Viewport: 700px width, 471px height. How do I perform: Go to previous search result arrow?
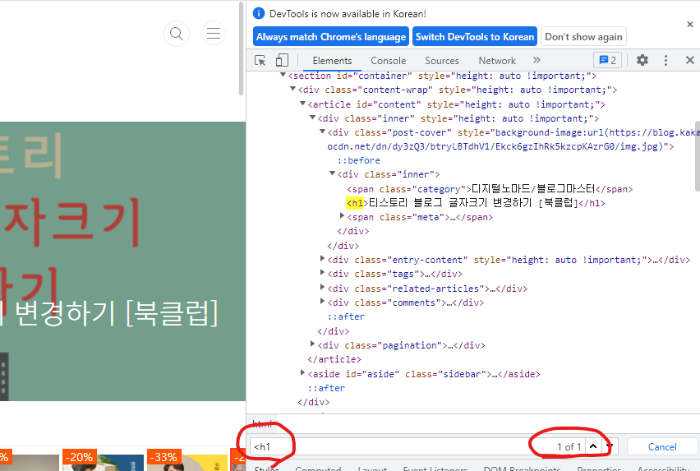(x=593, y=446)
